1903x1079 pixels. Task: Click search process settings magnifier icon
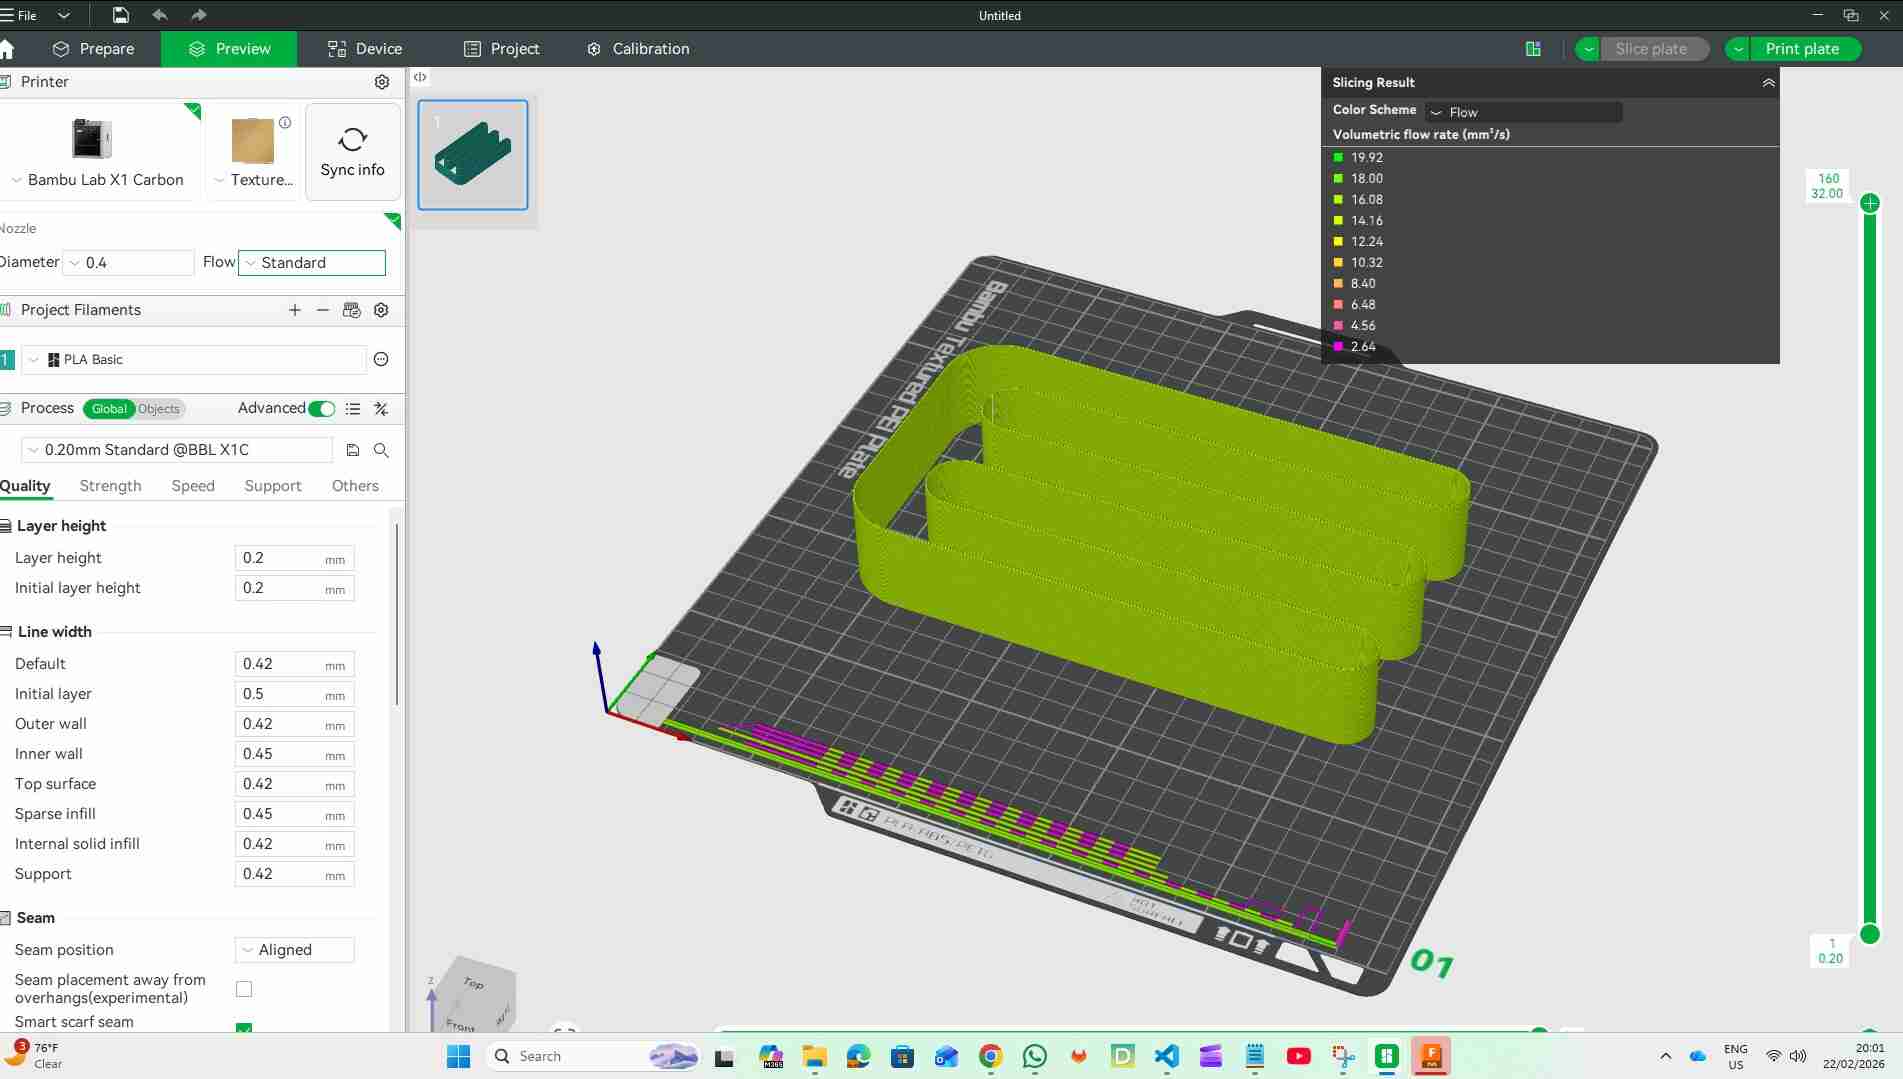381,450
